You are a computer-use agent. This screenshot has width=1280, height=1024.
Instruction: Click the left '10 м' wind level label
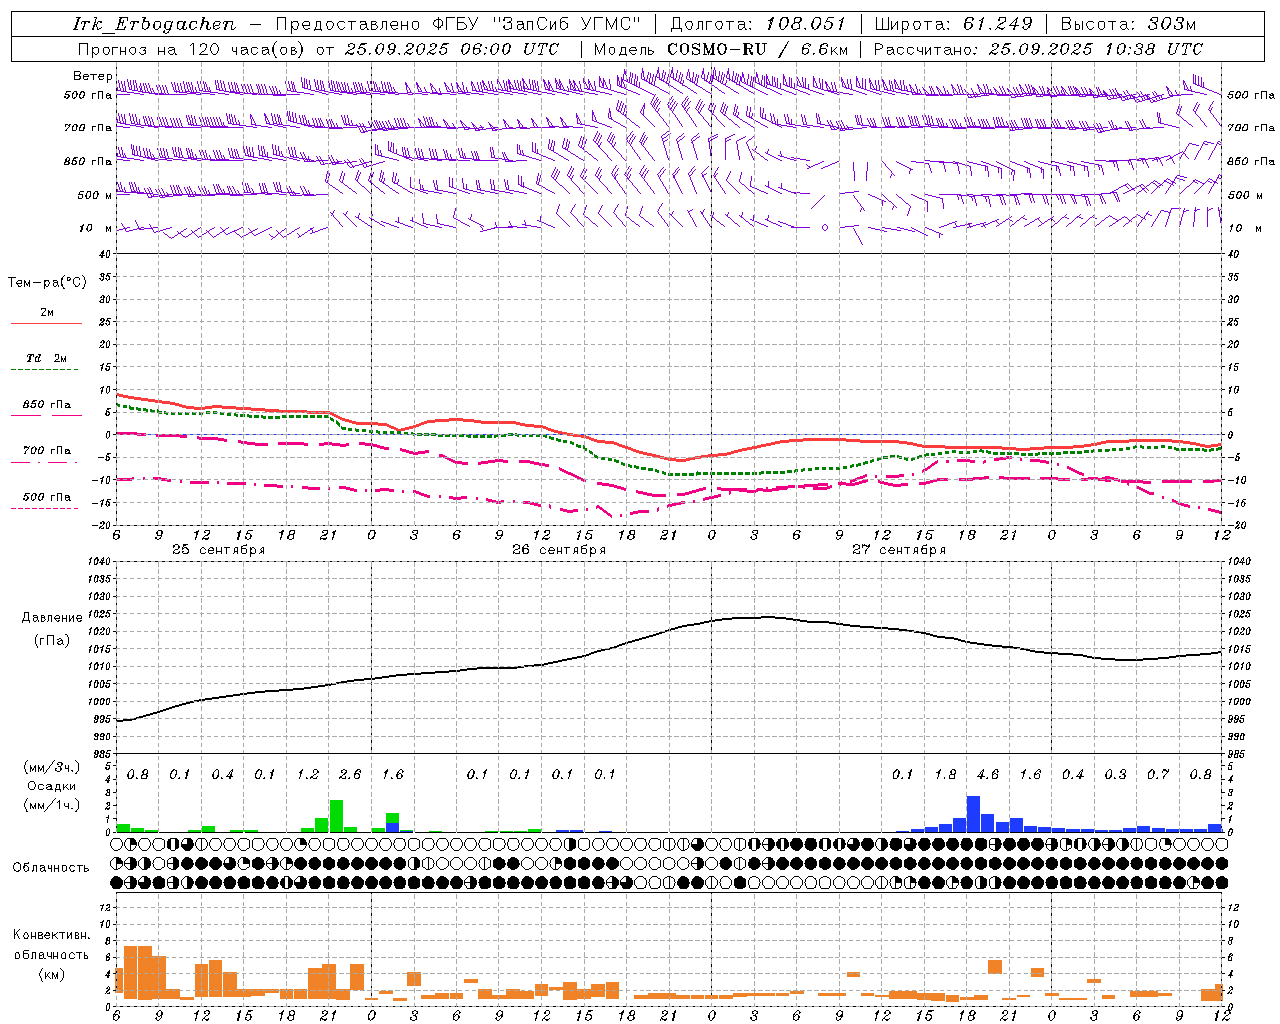95,228
